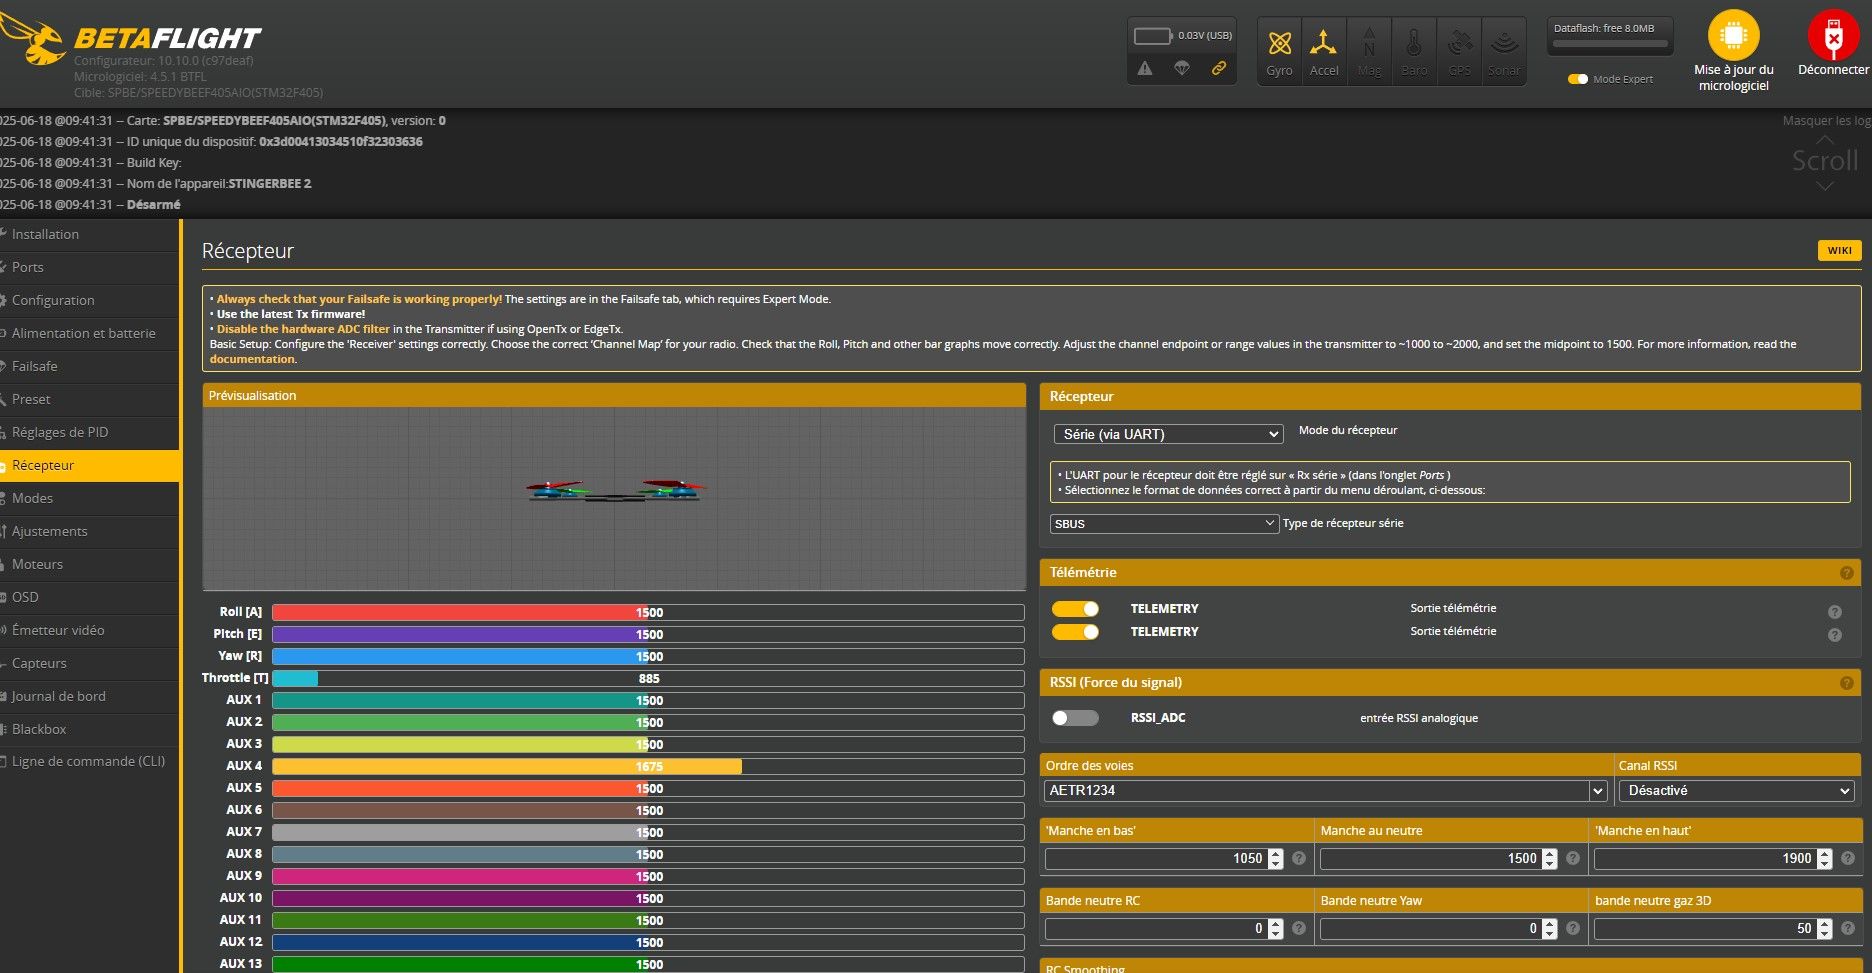Expand the SBUS serial receiver type dropdown
Viewport: 1872px width, 973px height.
[1164, 524]
